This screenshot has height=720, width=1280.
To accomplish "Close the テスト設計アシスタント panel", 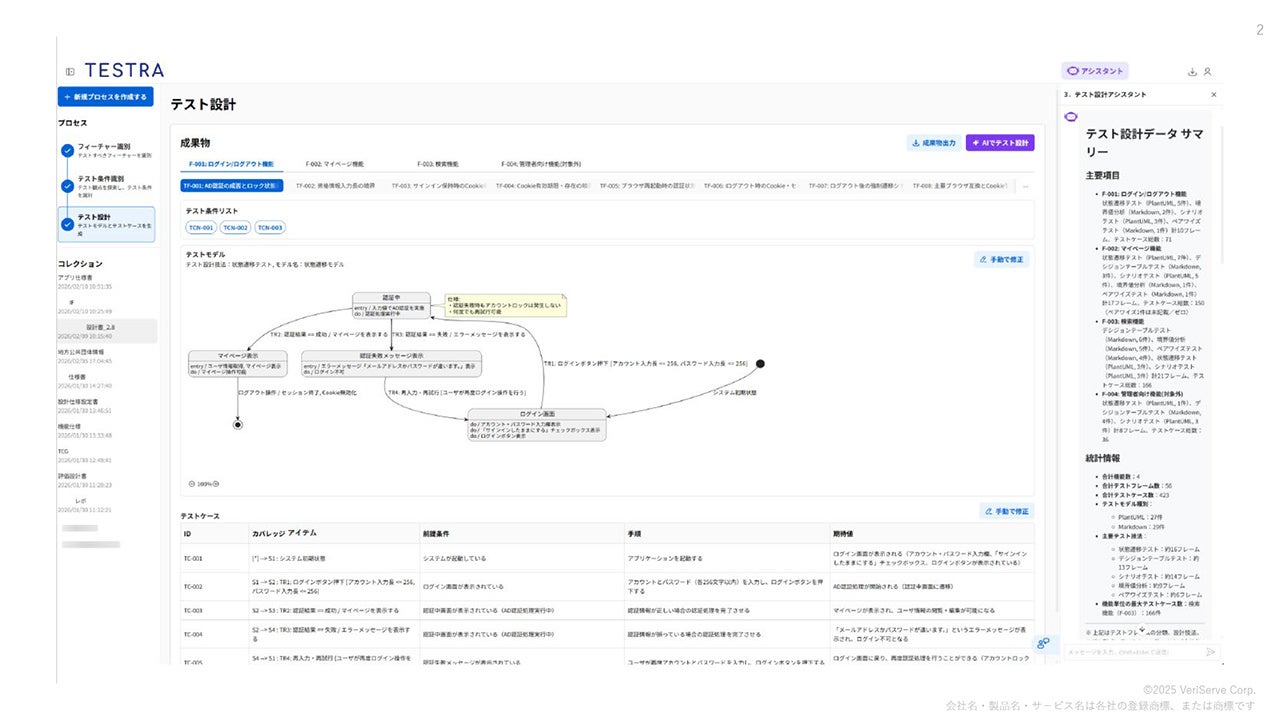I will click(x=1214, y=95).
